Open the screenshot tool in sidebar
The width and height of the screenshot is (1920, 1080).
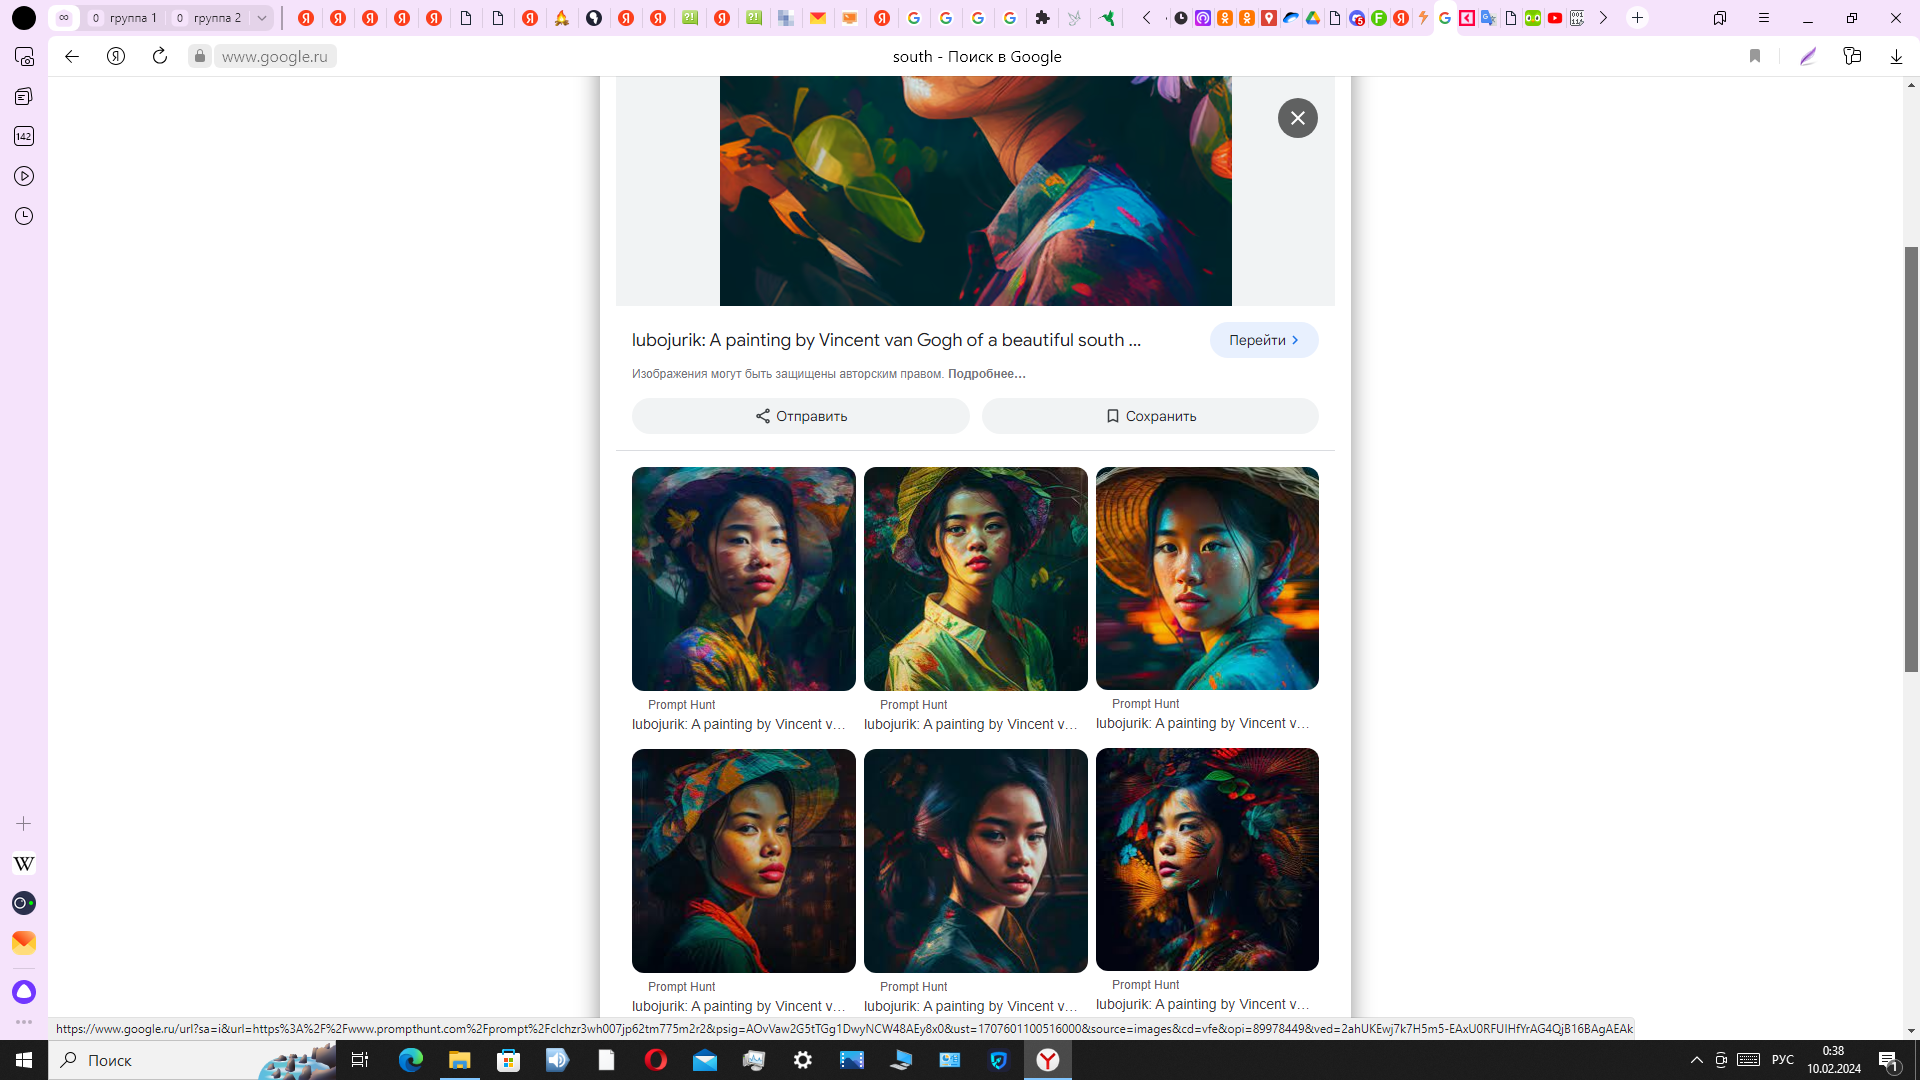[x=24, y=57]
